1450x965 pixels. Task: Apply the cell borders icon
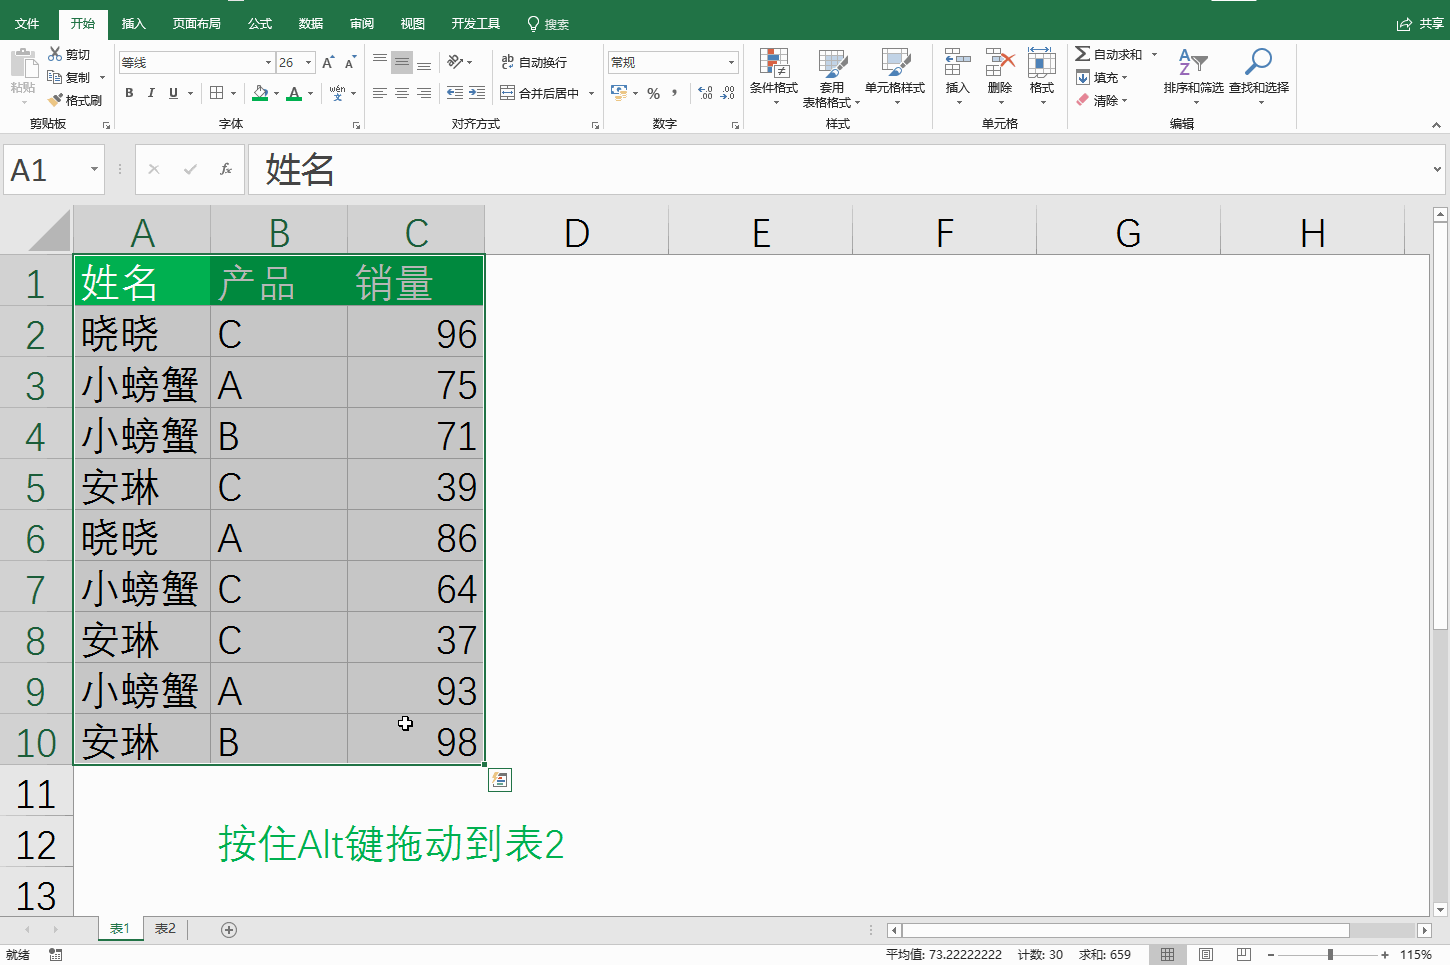217,93
